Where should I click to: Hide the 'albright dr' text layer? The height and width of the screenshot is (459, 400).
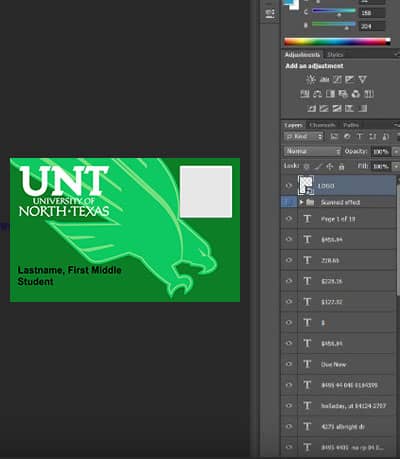click(x=289, y=426)
